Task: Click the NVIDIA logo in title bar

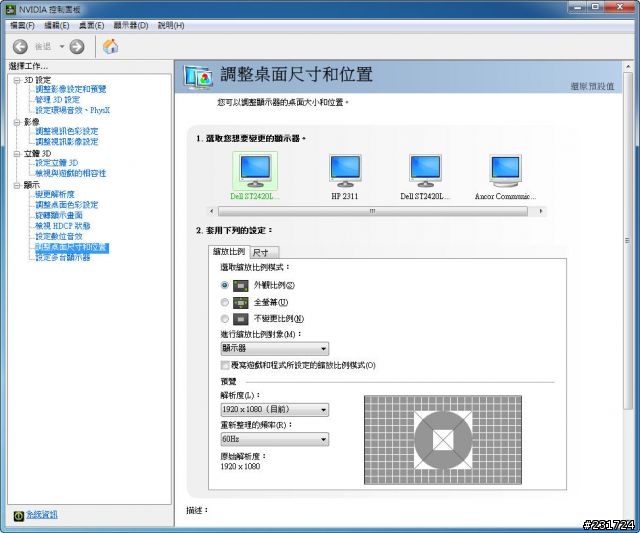Action: tap(11, 9)
